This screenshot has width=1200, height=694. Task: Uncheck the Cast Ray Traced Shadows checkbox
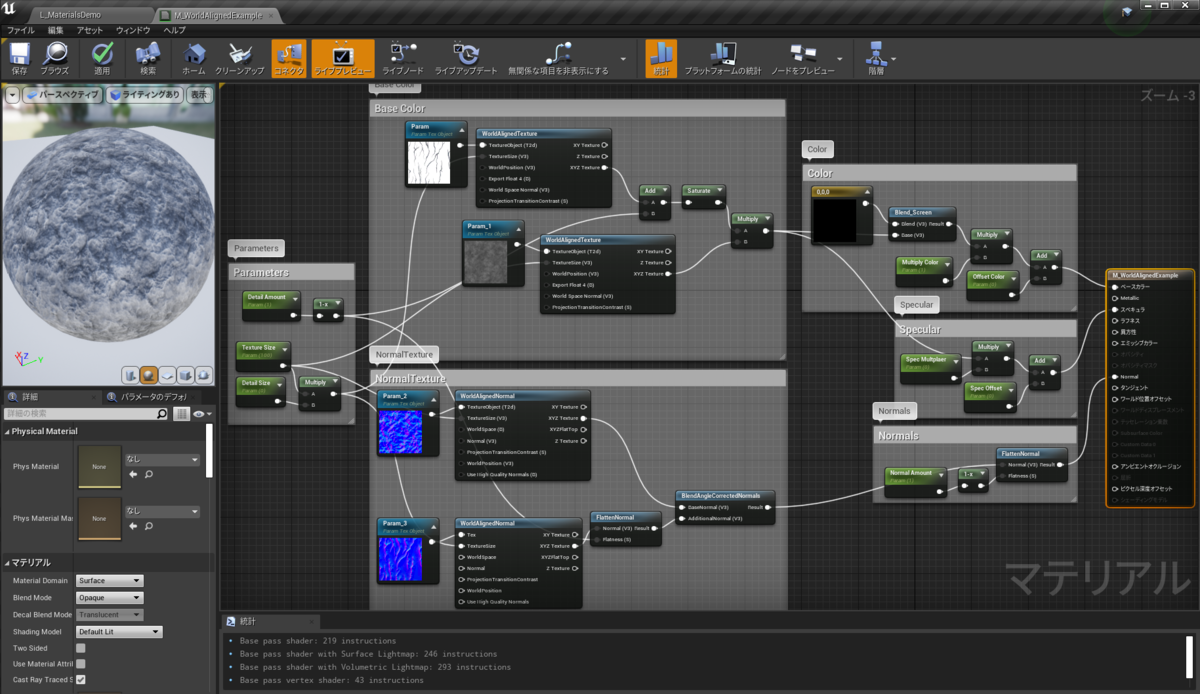point(81,680)
